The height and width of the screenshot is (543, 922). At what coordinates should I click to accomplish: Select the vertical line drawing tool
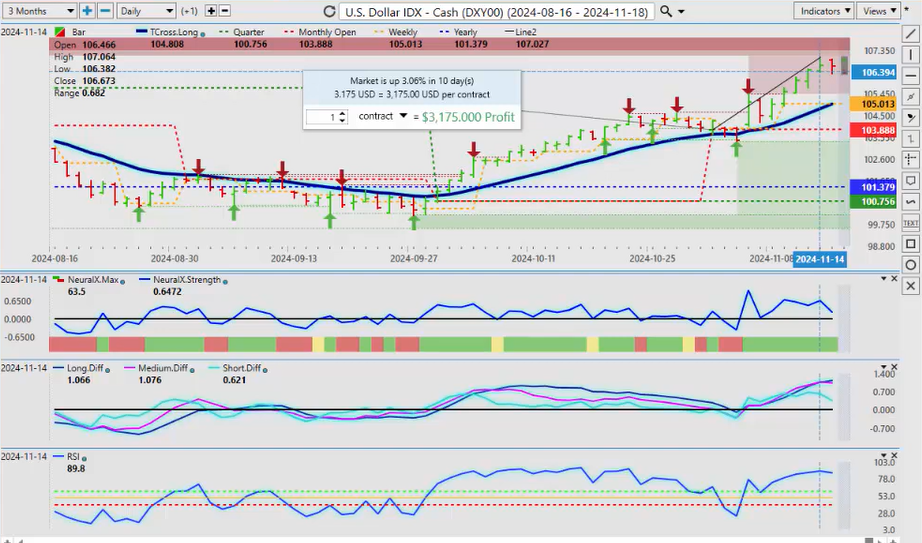coord(910,55)
